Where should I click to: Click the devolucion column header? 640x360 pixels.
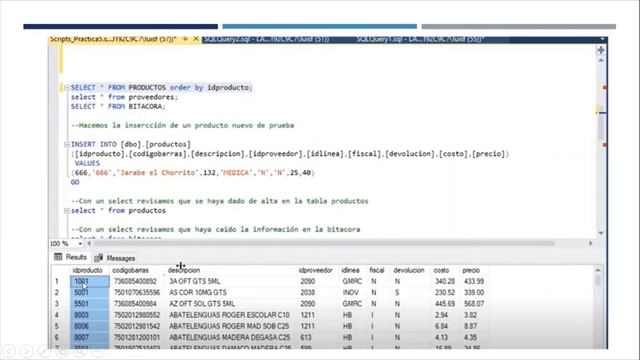point(409,270)
